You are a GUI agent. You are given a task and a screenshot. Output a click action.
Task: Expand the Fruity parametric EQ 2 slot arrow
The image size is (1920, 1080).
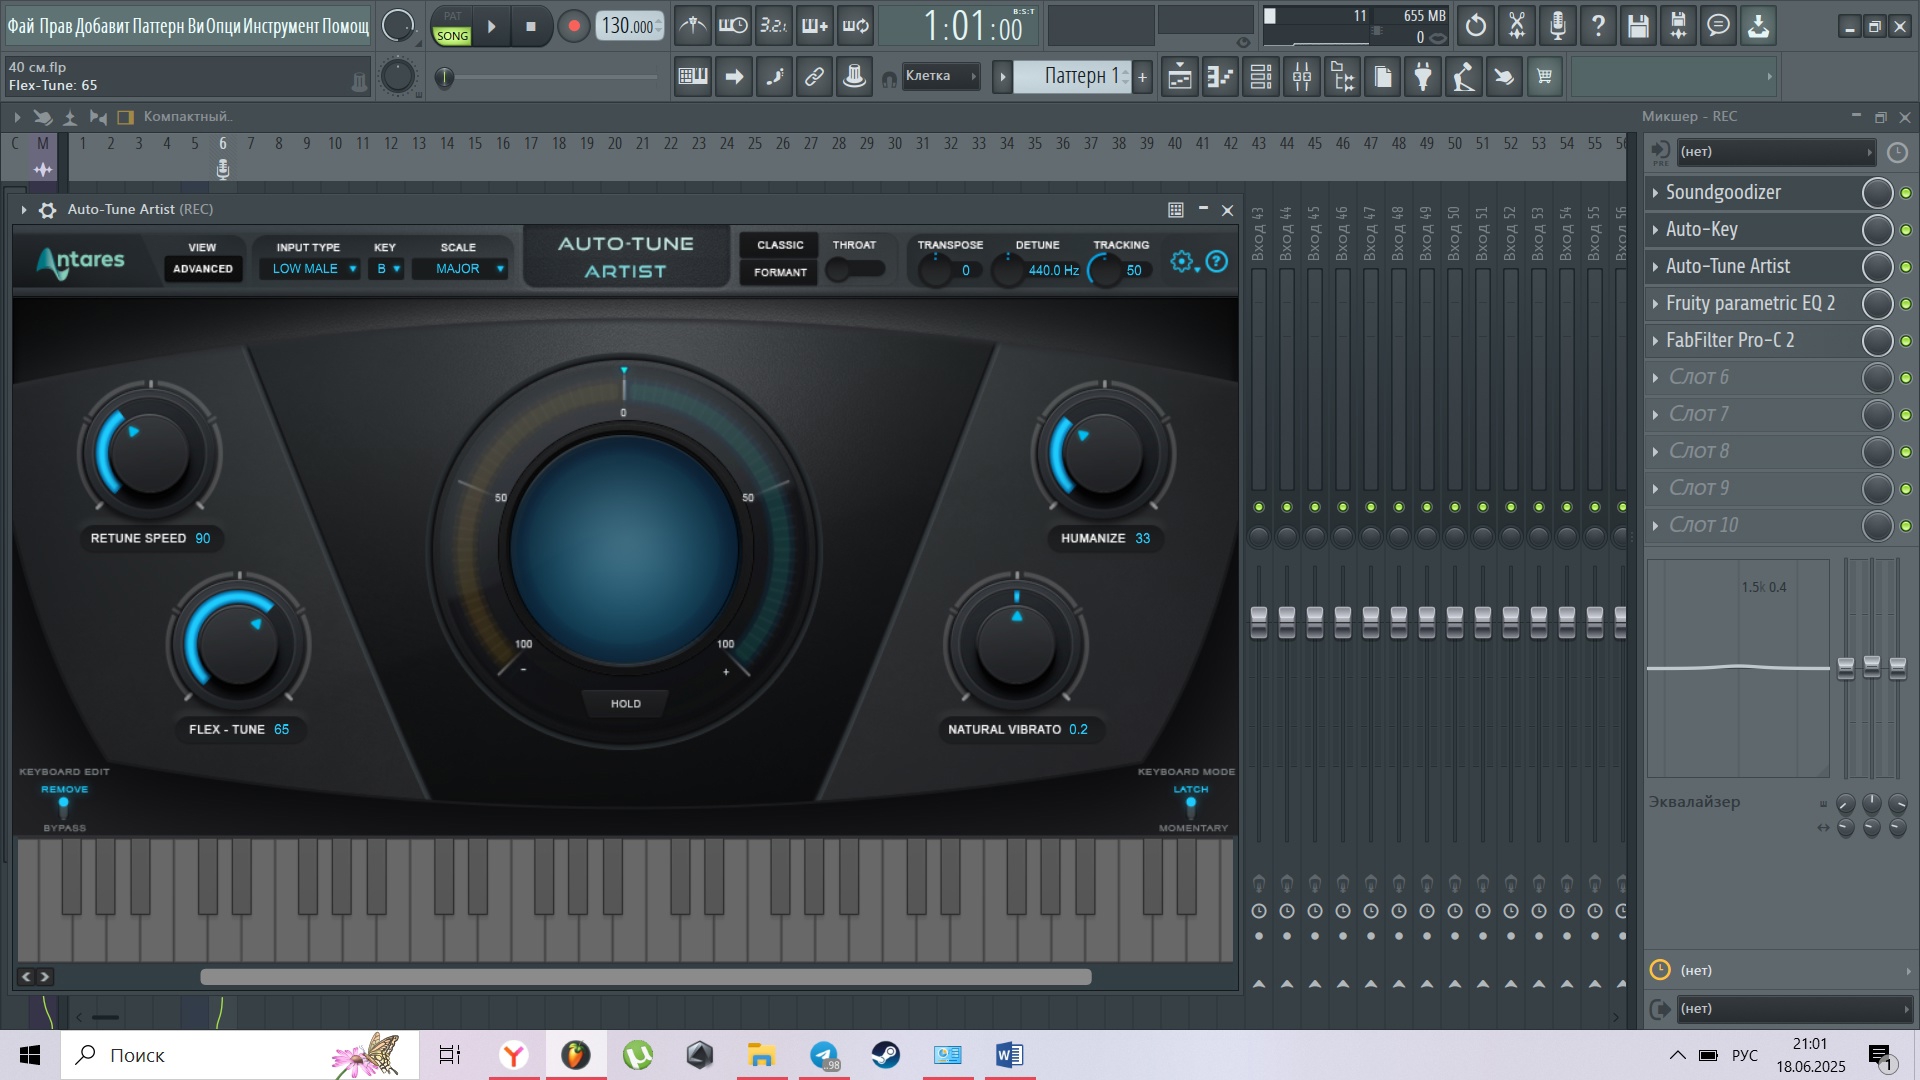pos(1656,304)
